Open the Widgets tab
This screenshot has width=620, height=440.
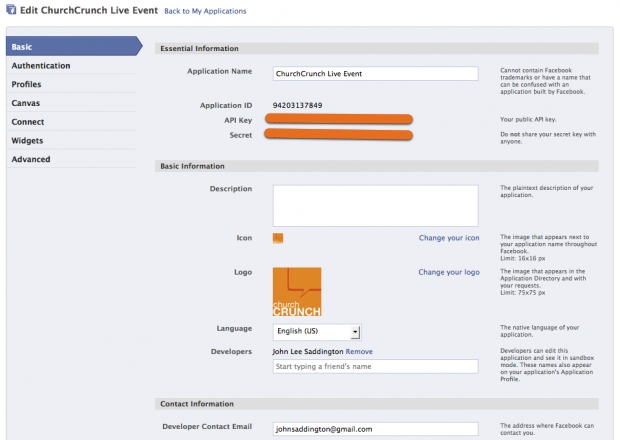[x=71, y=140]
